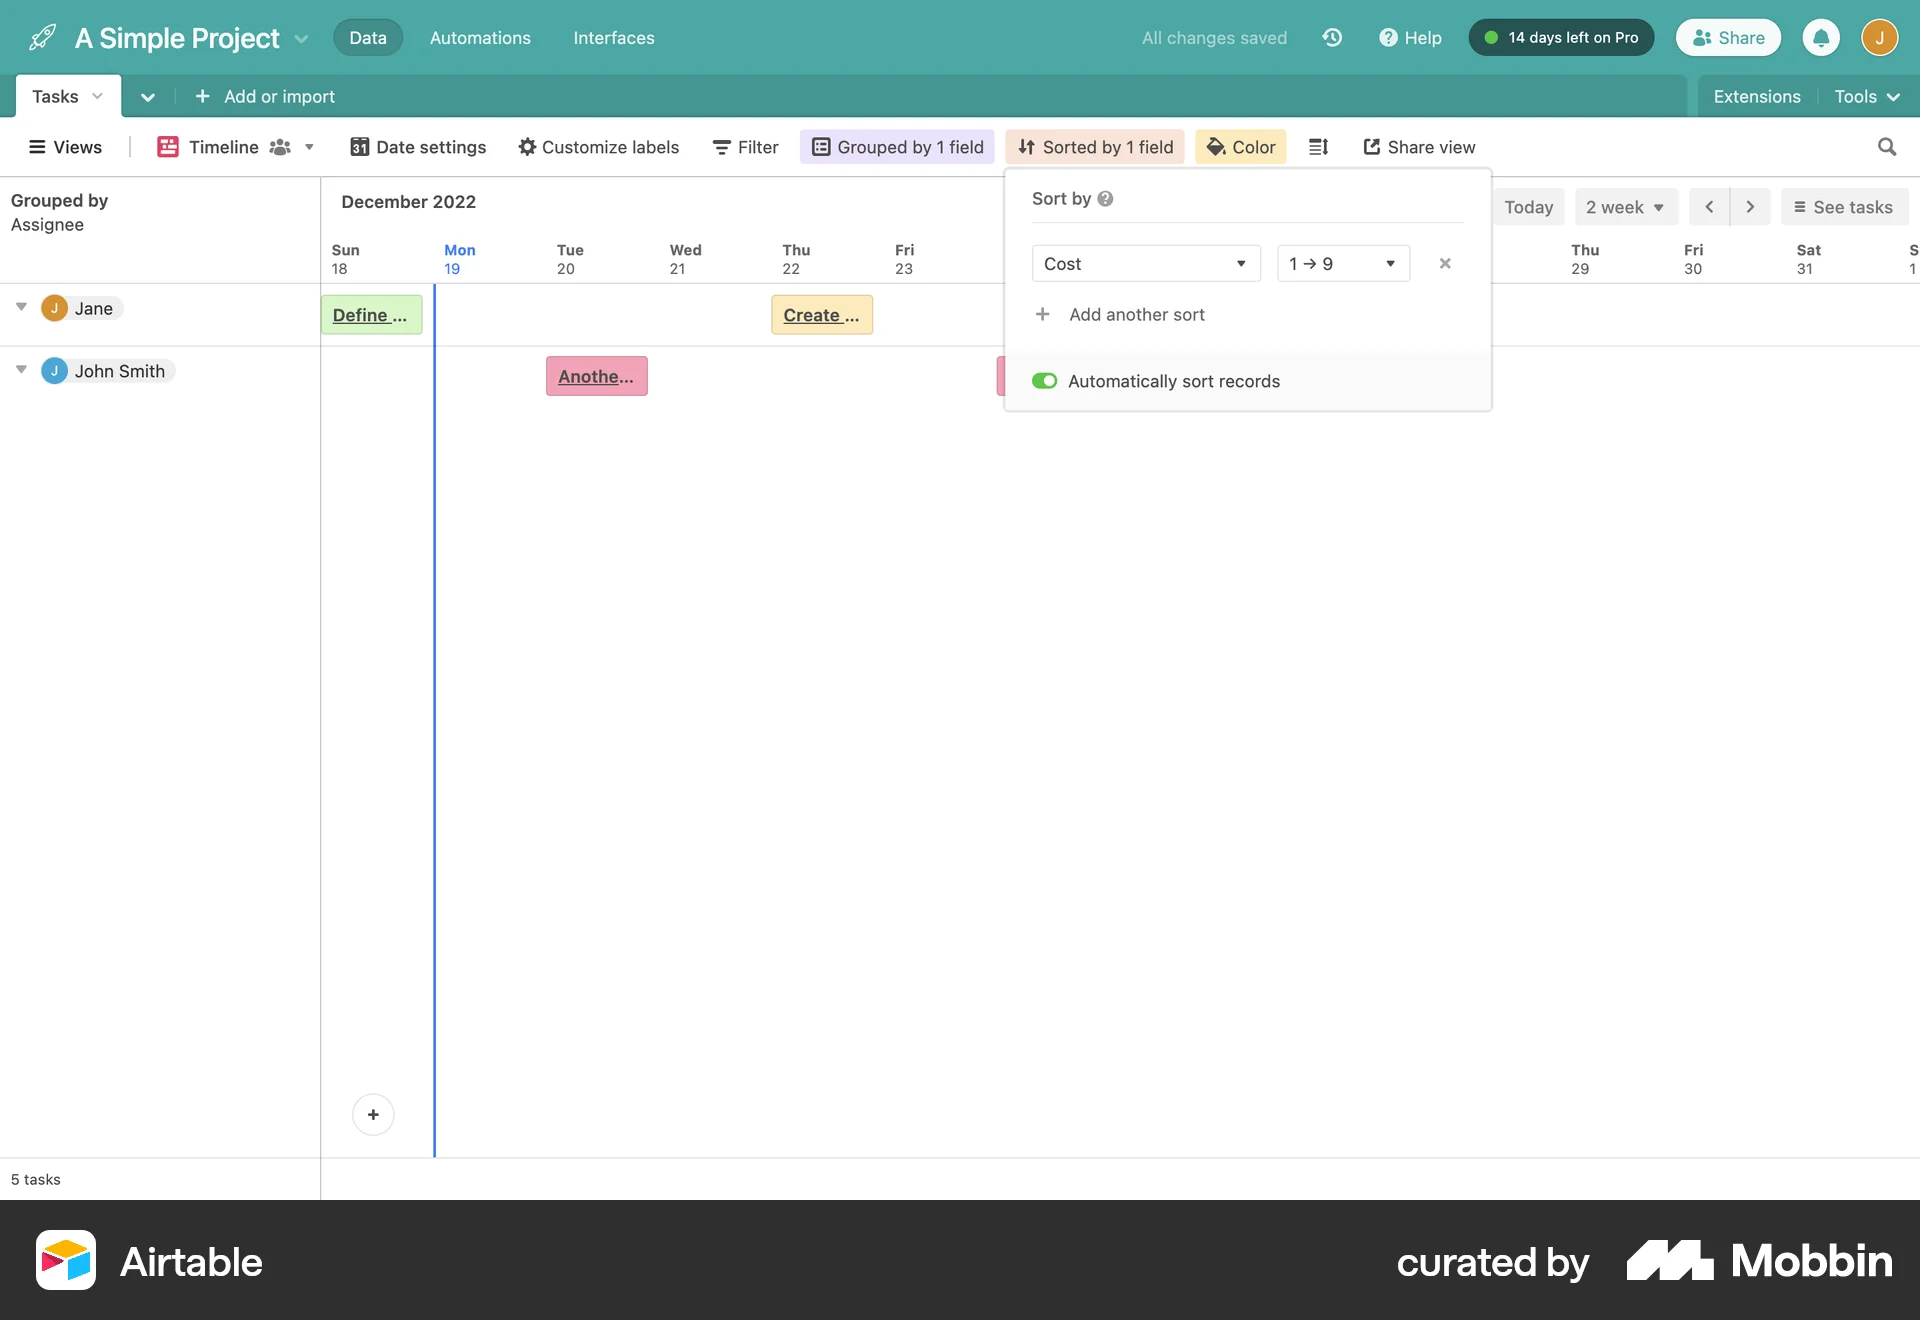
Task: Open the notifications bell
Action: 1820,37
